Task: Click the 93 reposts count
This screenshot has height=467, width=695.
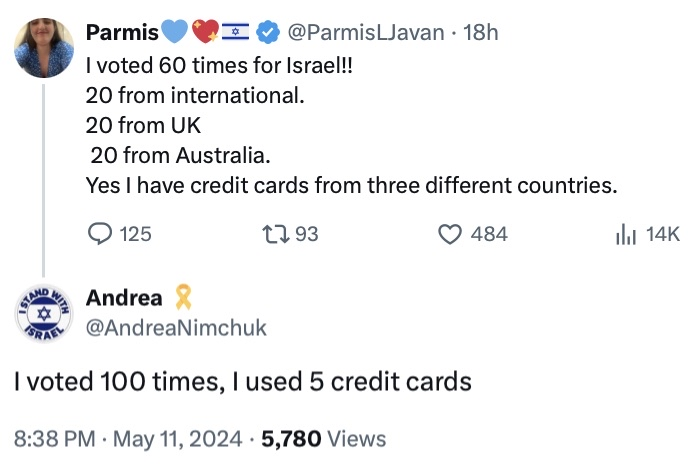Action: [x=307, y=234]
